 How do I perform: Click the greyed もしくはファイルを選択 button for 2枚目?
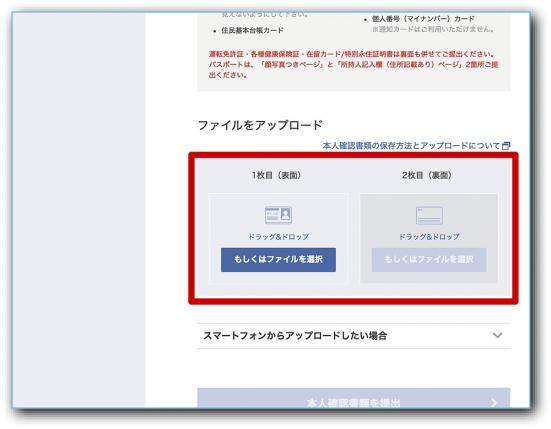point(429,260)
